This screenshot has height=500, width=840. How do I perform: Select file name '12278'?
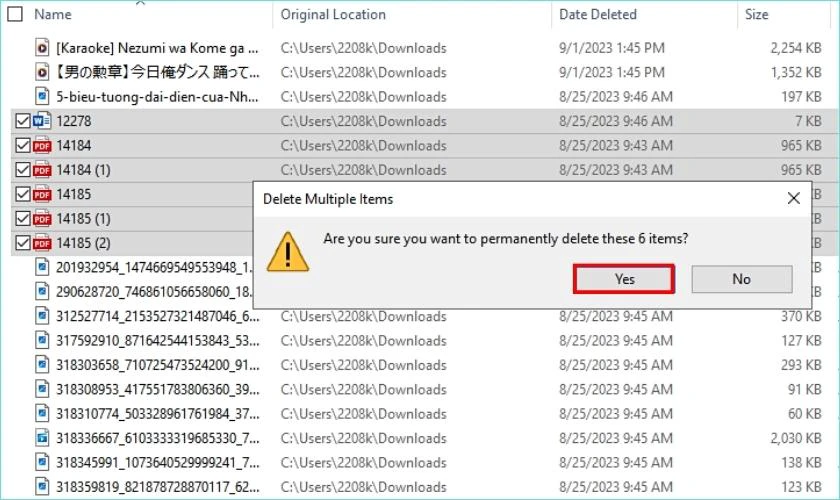pyautogui.click(x=73, y=121)
